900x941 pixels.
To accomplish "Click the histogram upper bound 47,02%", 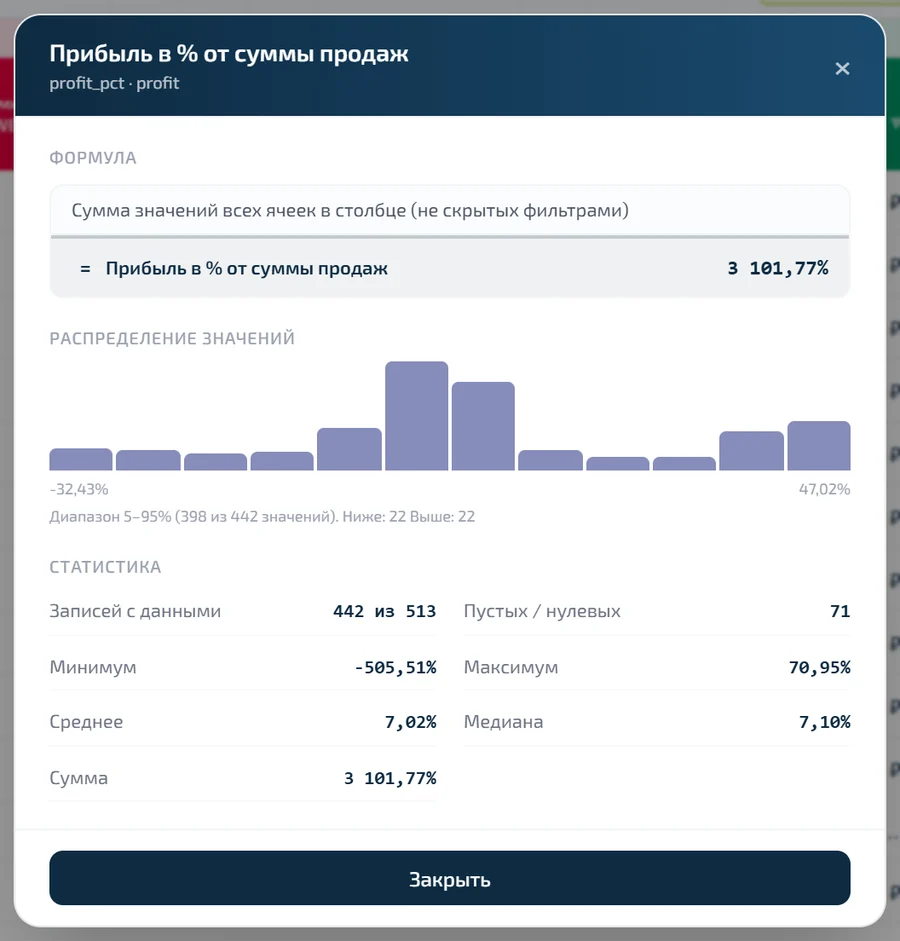I will tap(824, 489).
